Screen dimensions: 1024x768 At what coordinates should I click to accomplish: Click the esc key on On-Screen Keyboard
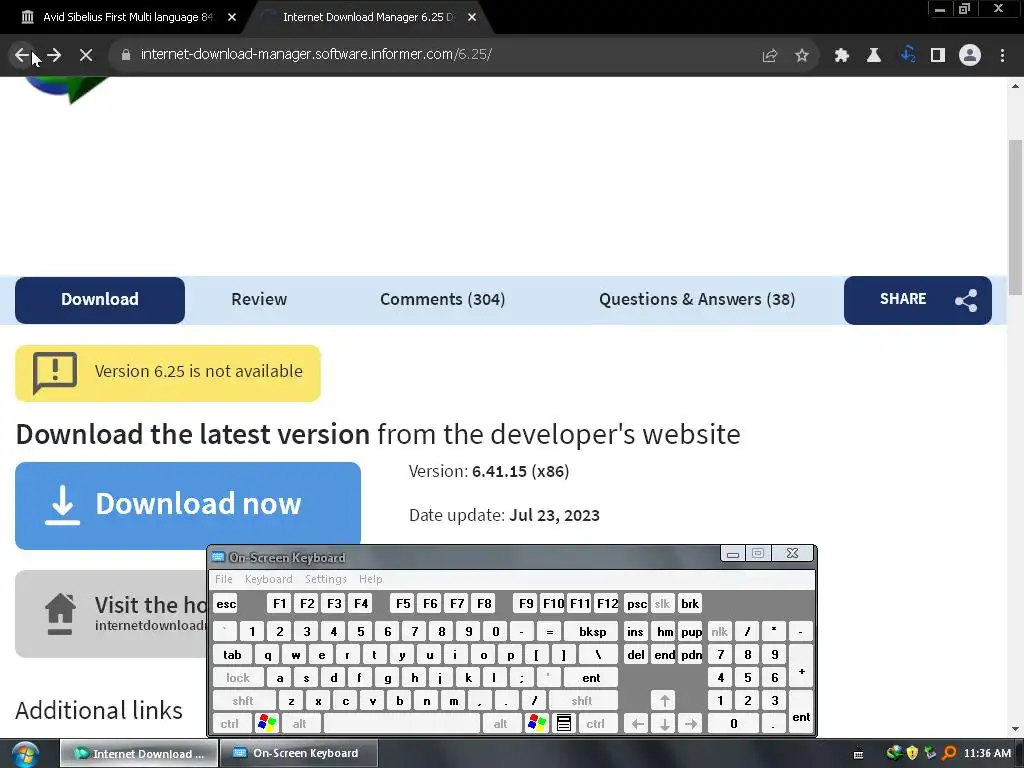[226, 604]
